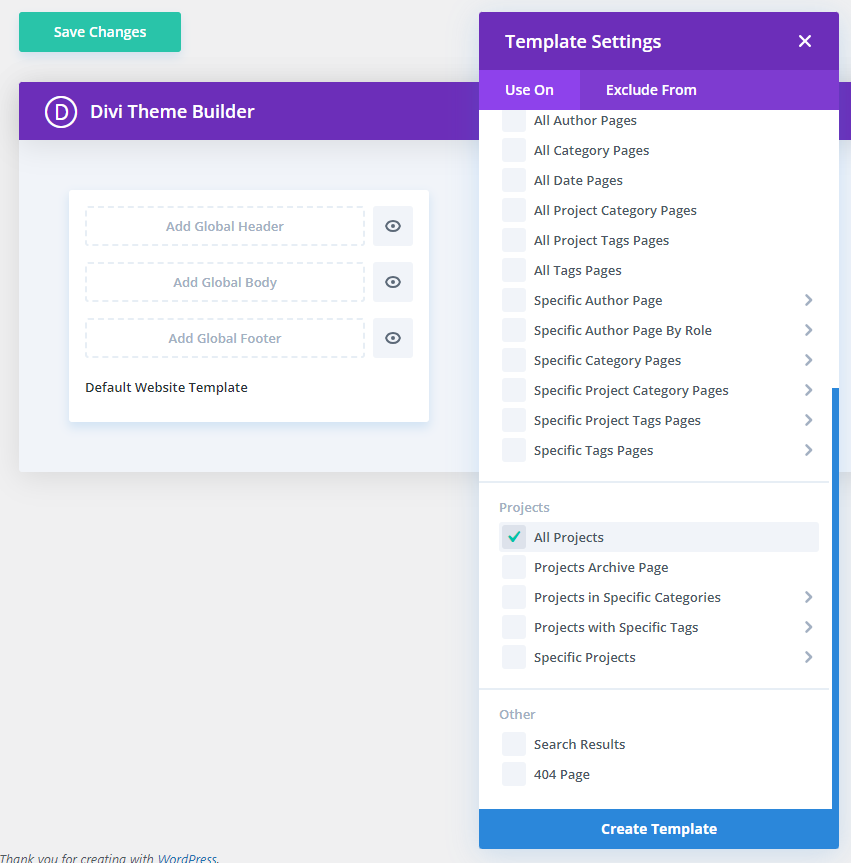
Task: Expand Specific Author Page options chevron
Action: [x=808, y=300]
